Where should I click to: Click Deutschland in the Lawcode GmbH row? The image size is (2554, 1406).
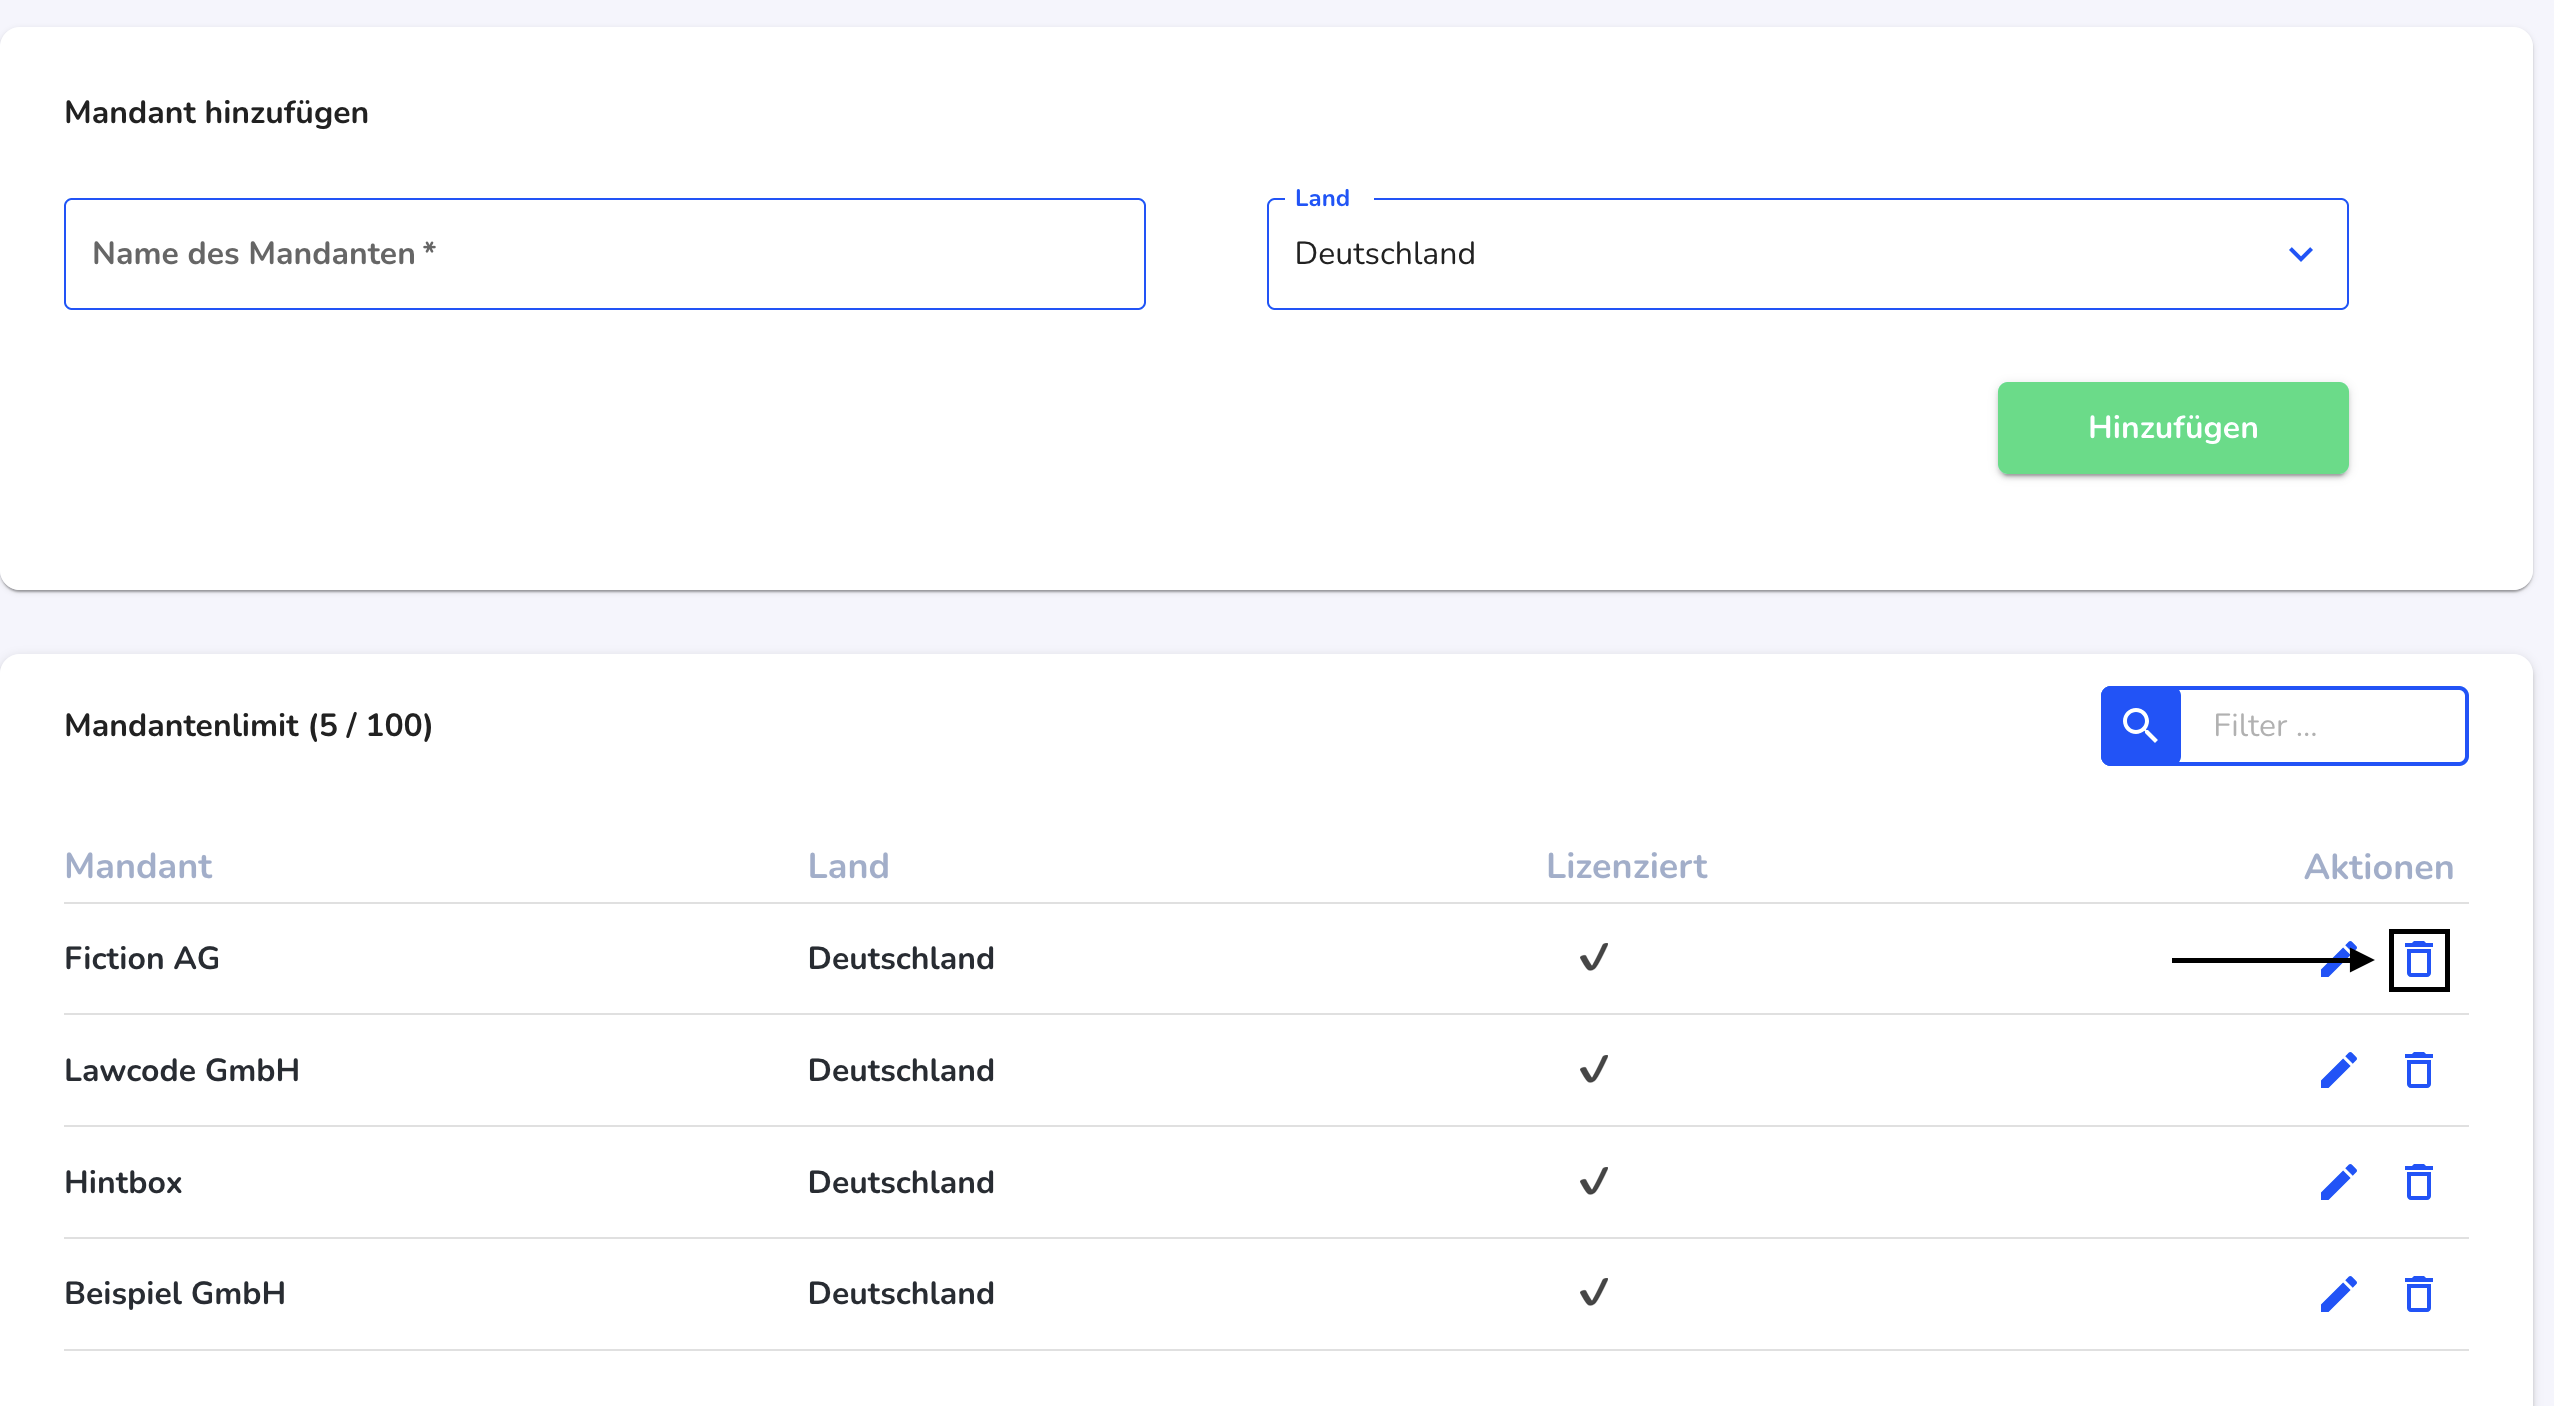click(901, 1070)
